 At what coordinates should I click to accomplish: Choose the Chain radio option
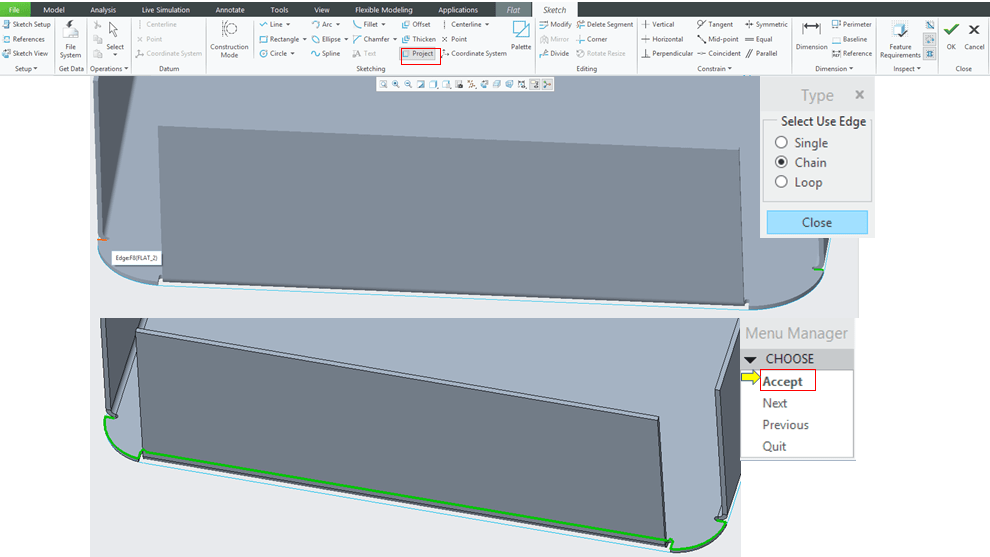[x=782, y=162]
